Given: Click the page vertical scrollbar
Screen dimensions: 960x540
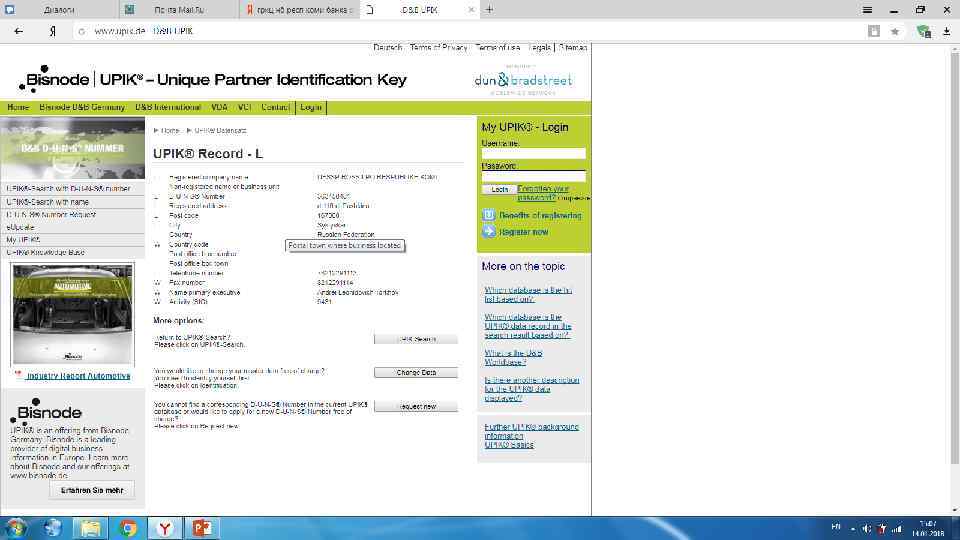Looking at the screenshot, I should (x=954, y=257).
